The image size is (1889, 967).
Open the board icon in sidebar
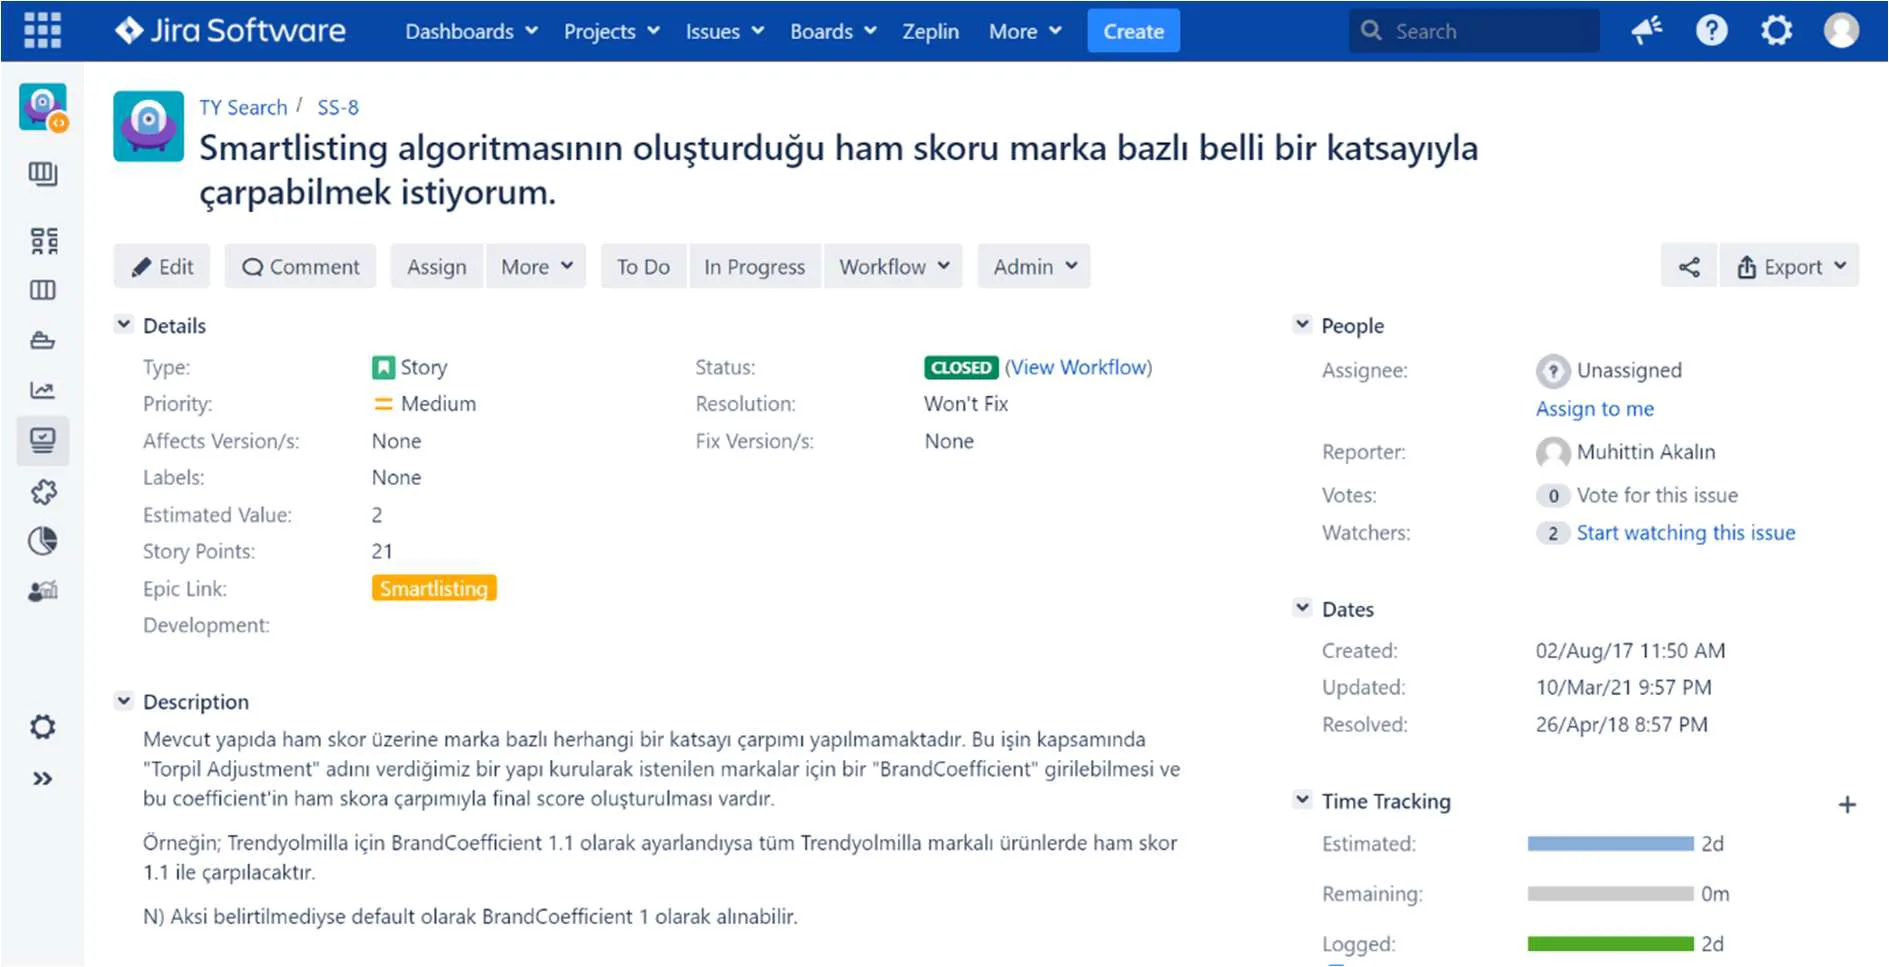click(43, 174)
